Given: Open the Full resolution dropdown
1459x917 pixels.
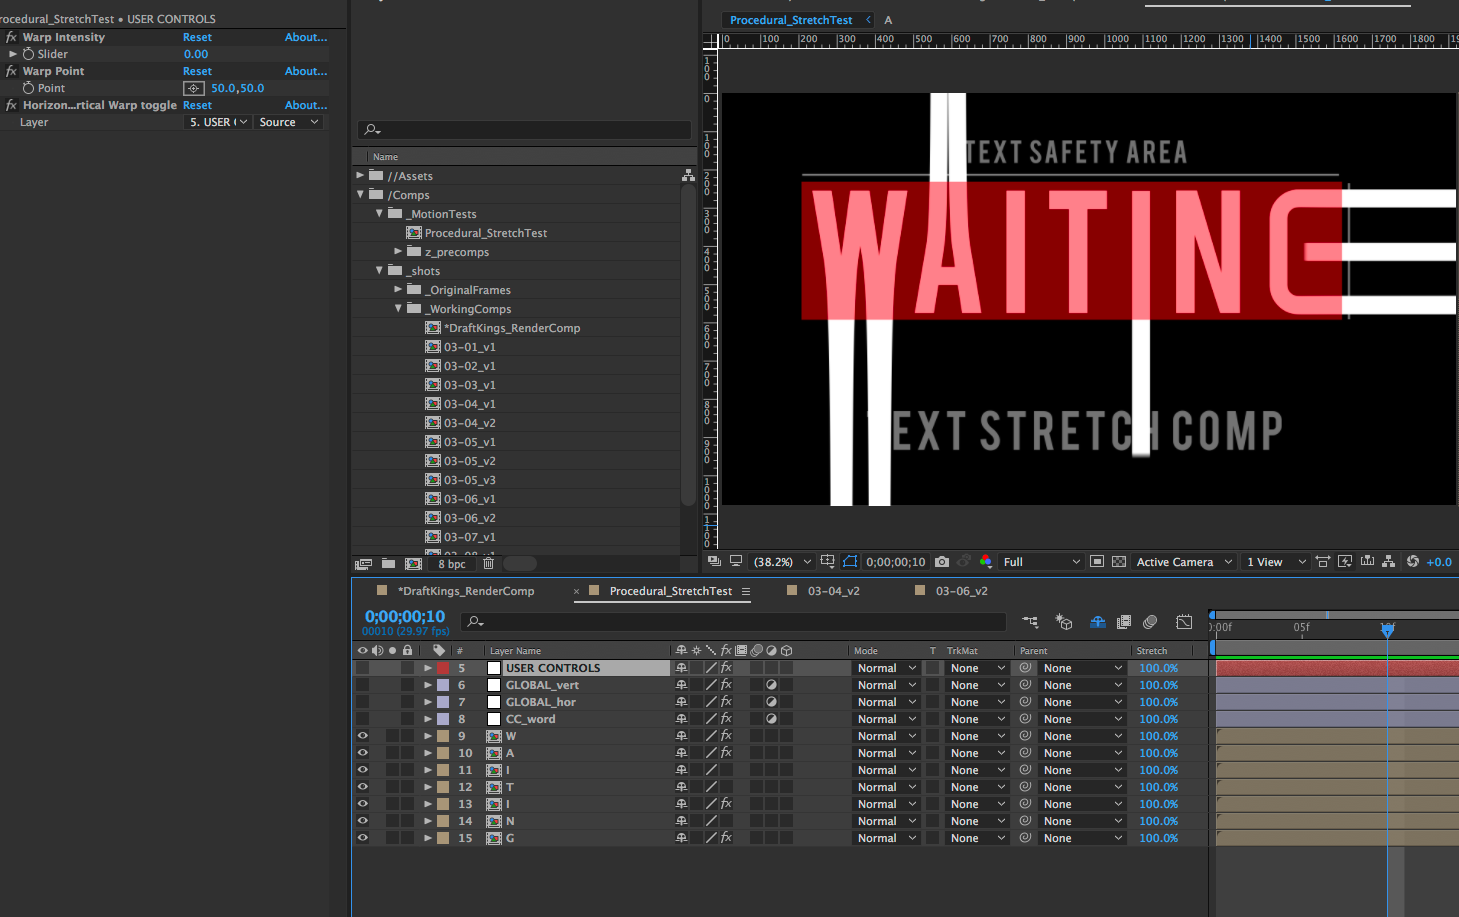Looking at the screenshot, I should tap(1041, 562).
